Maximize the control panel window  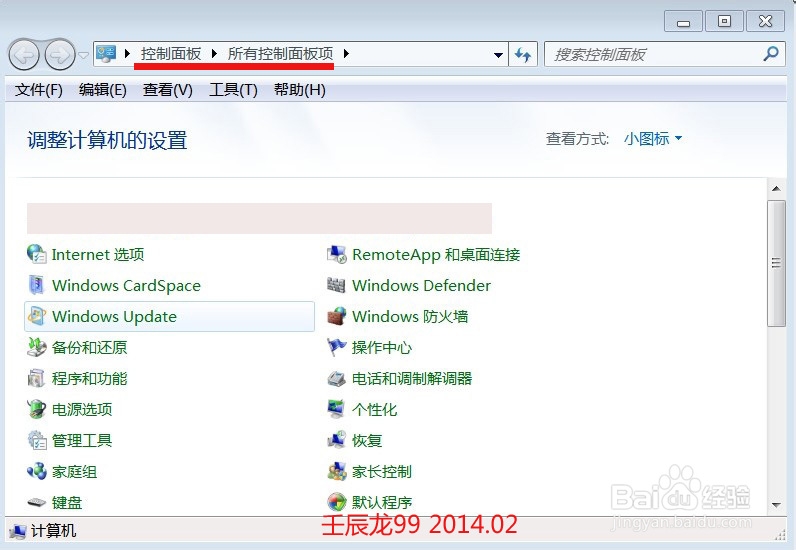point(724,21)
